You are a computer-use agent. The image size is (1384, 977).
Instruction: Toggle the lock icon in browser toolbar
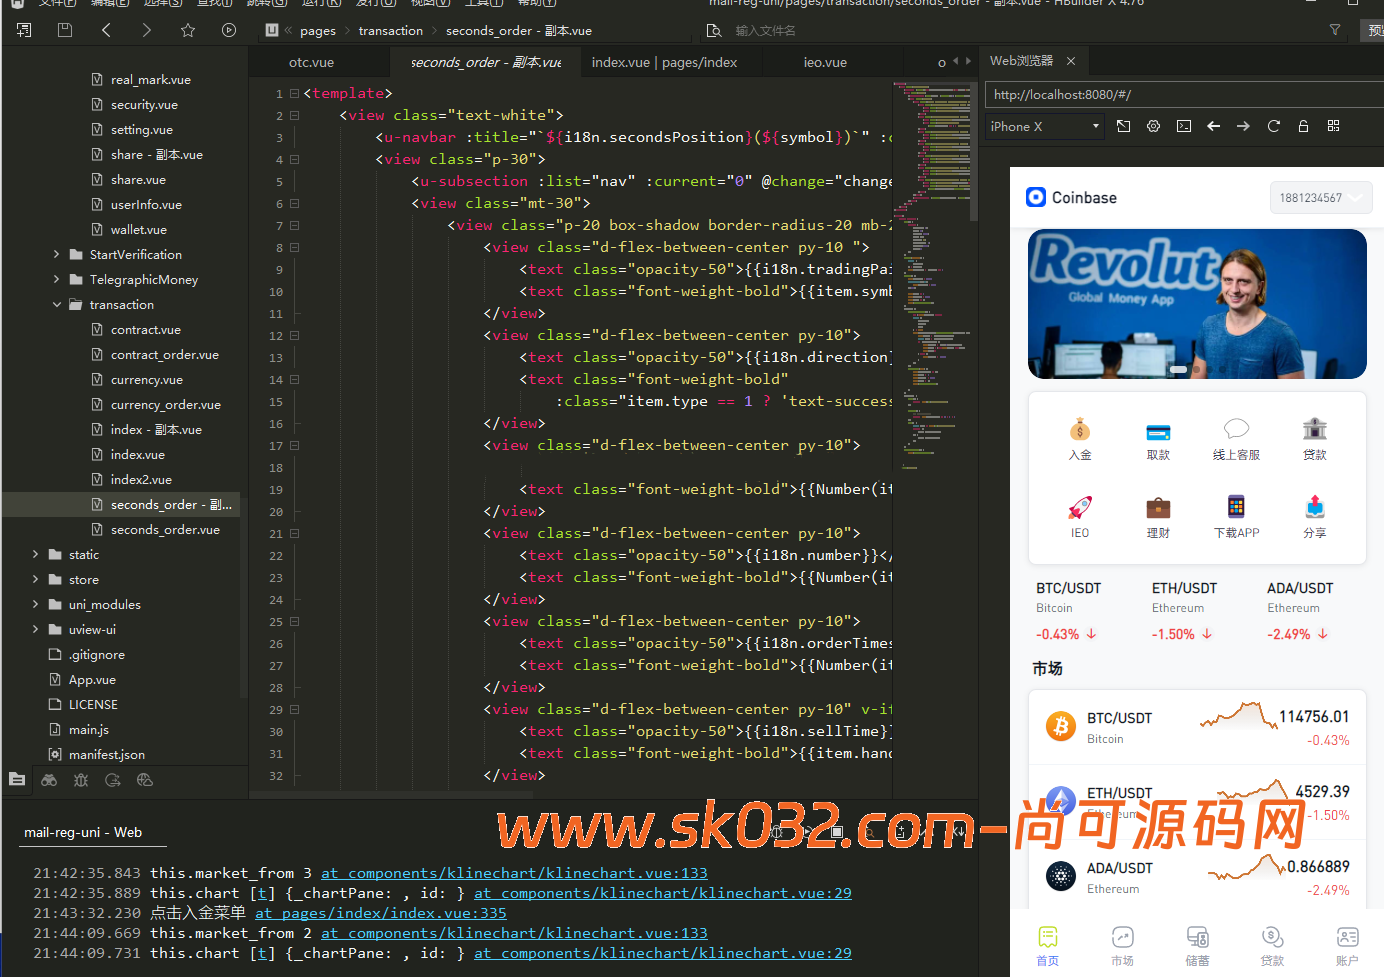pos(1303,126)
